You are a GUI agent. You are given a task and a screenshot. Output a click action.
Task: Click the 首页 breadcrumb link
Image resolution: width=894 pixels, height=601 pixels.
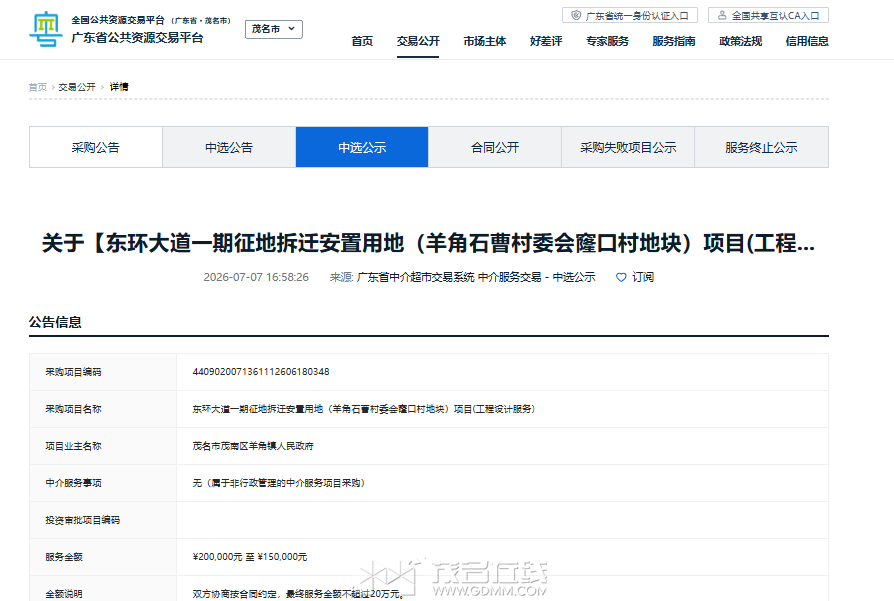click(38, 87)
